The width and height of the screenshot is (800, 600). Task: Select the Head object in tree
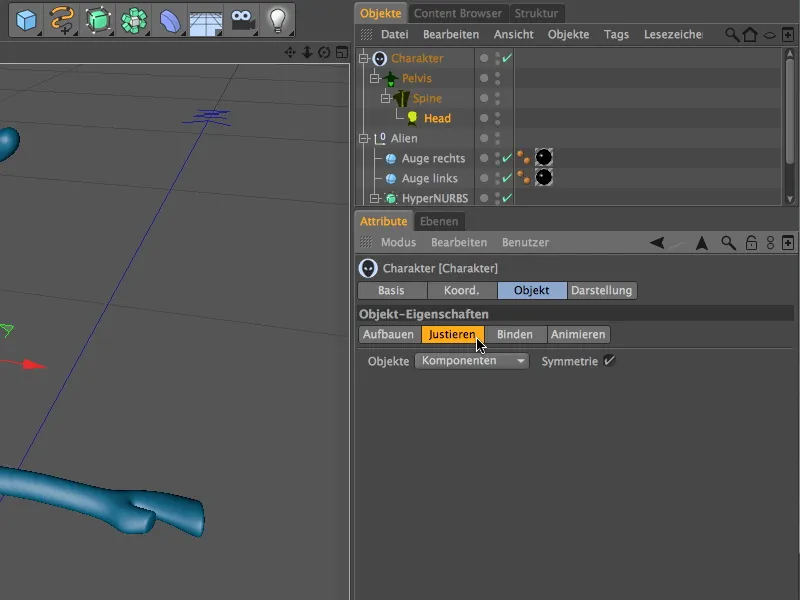click(x=437, y=118)
